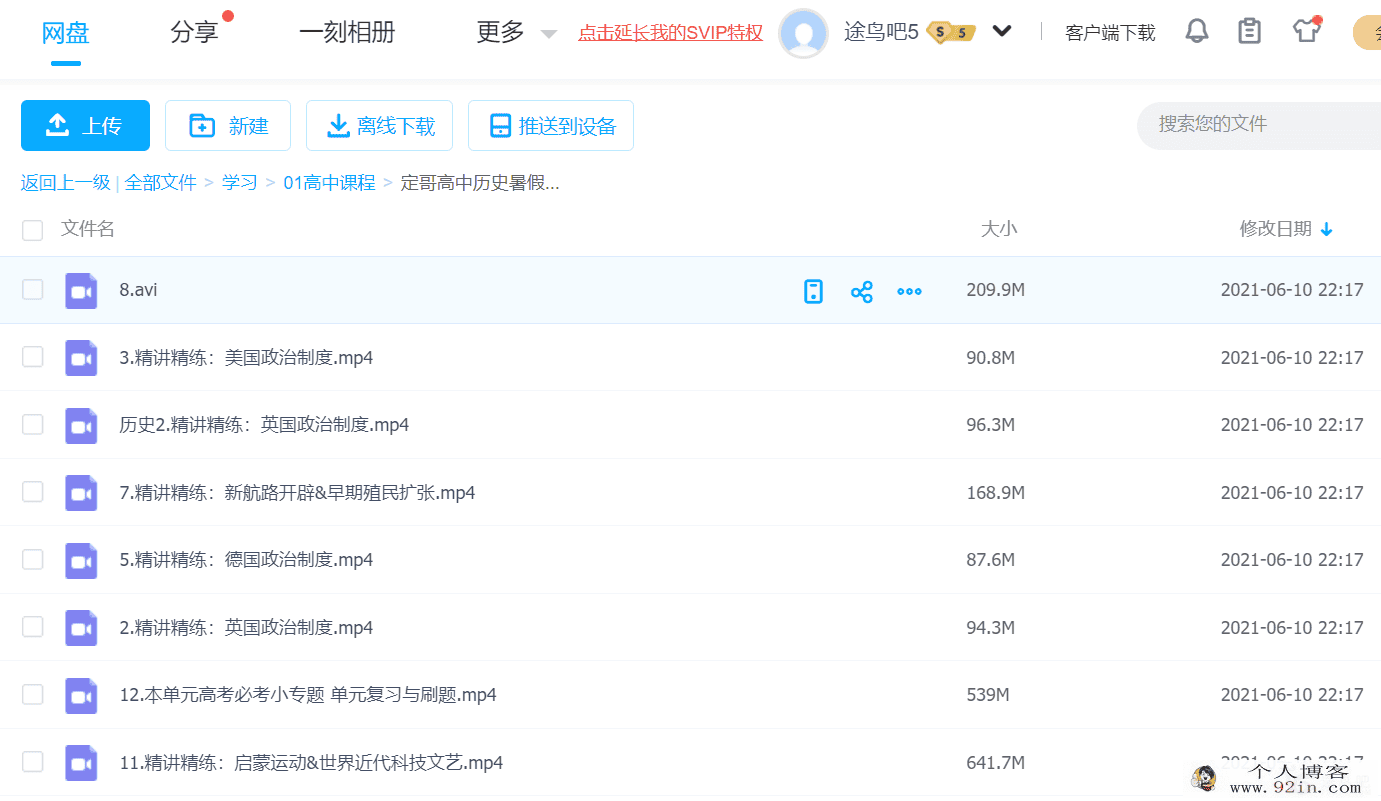Sort by the 文件名 column header

pos(88,229)
